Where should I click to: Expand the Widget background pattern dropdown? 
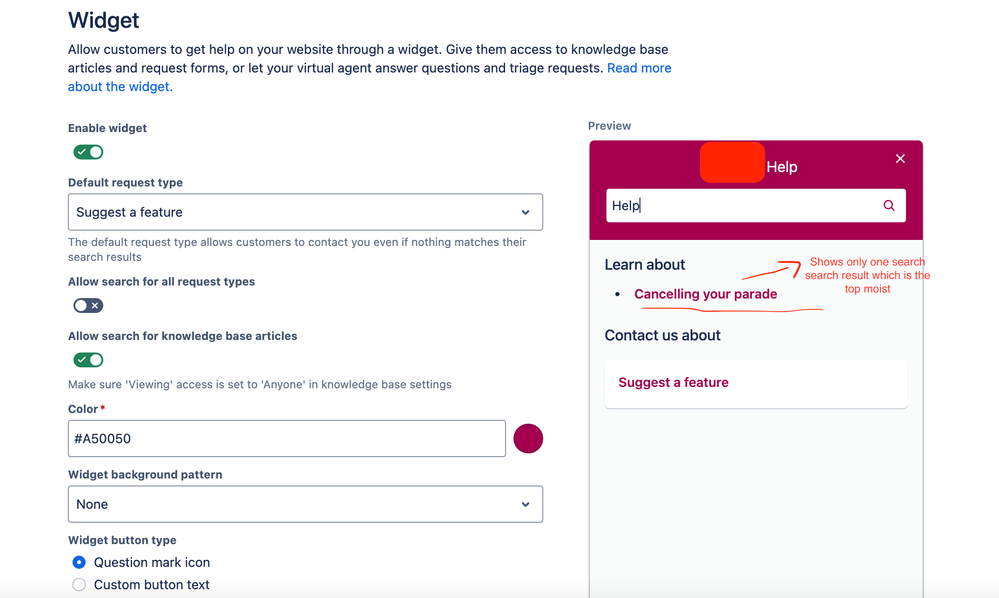tap(305, 504)
